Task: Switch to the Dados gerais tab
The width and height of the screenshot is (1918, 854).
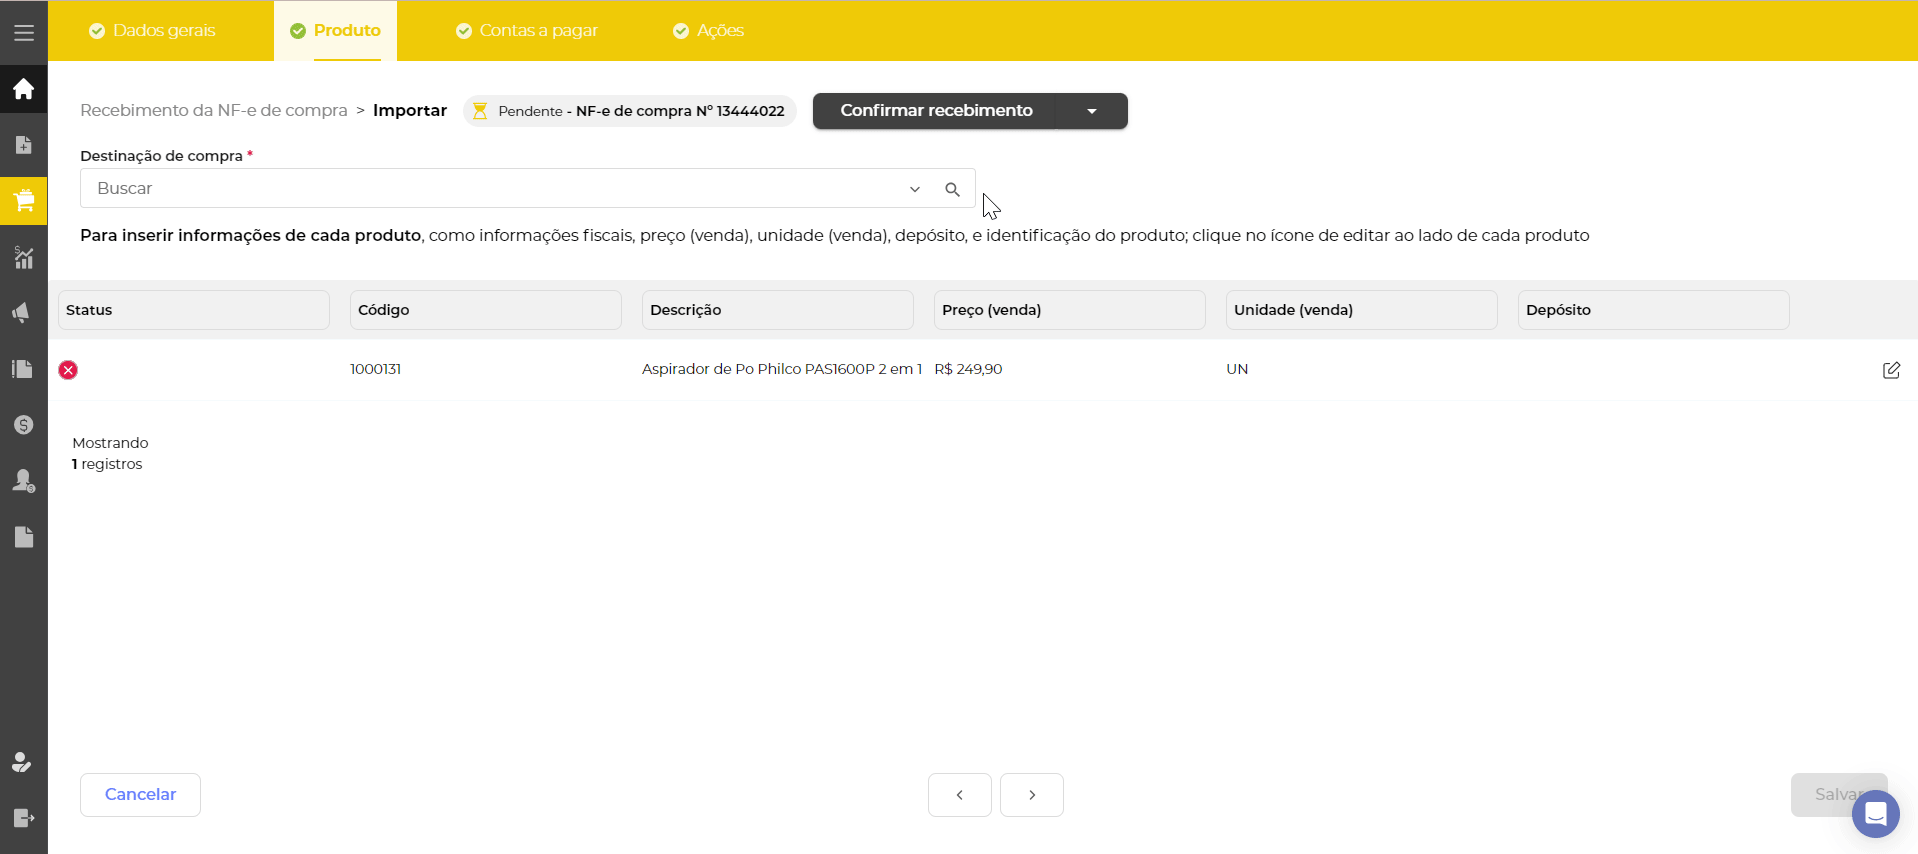Action: 153,31
